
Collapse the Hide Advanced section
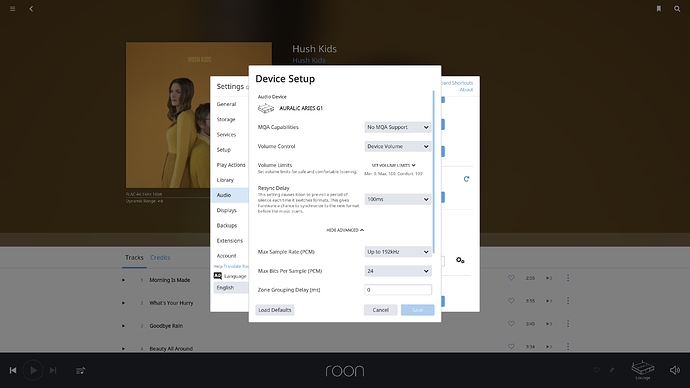coord(345,230)
